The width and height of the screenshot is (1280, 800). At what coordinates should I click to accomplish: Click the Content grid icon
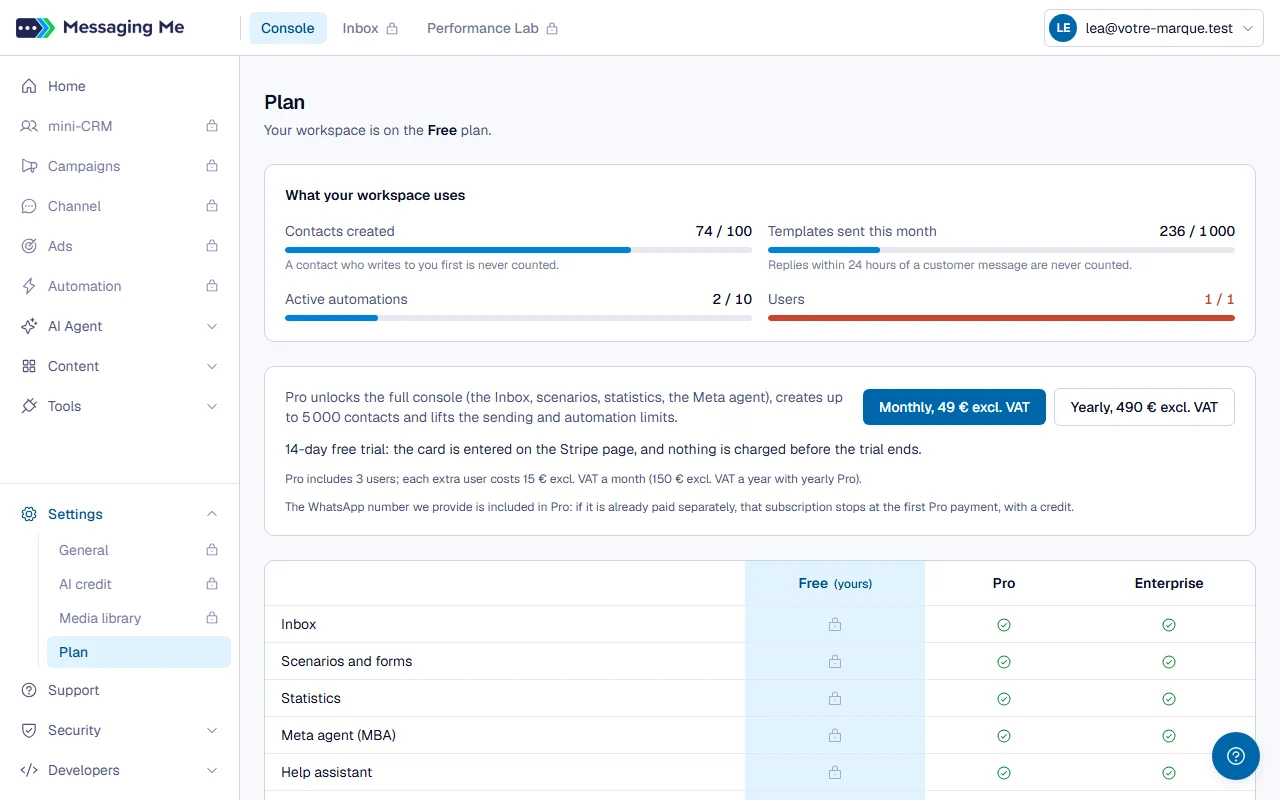(29, 366)
